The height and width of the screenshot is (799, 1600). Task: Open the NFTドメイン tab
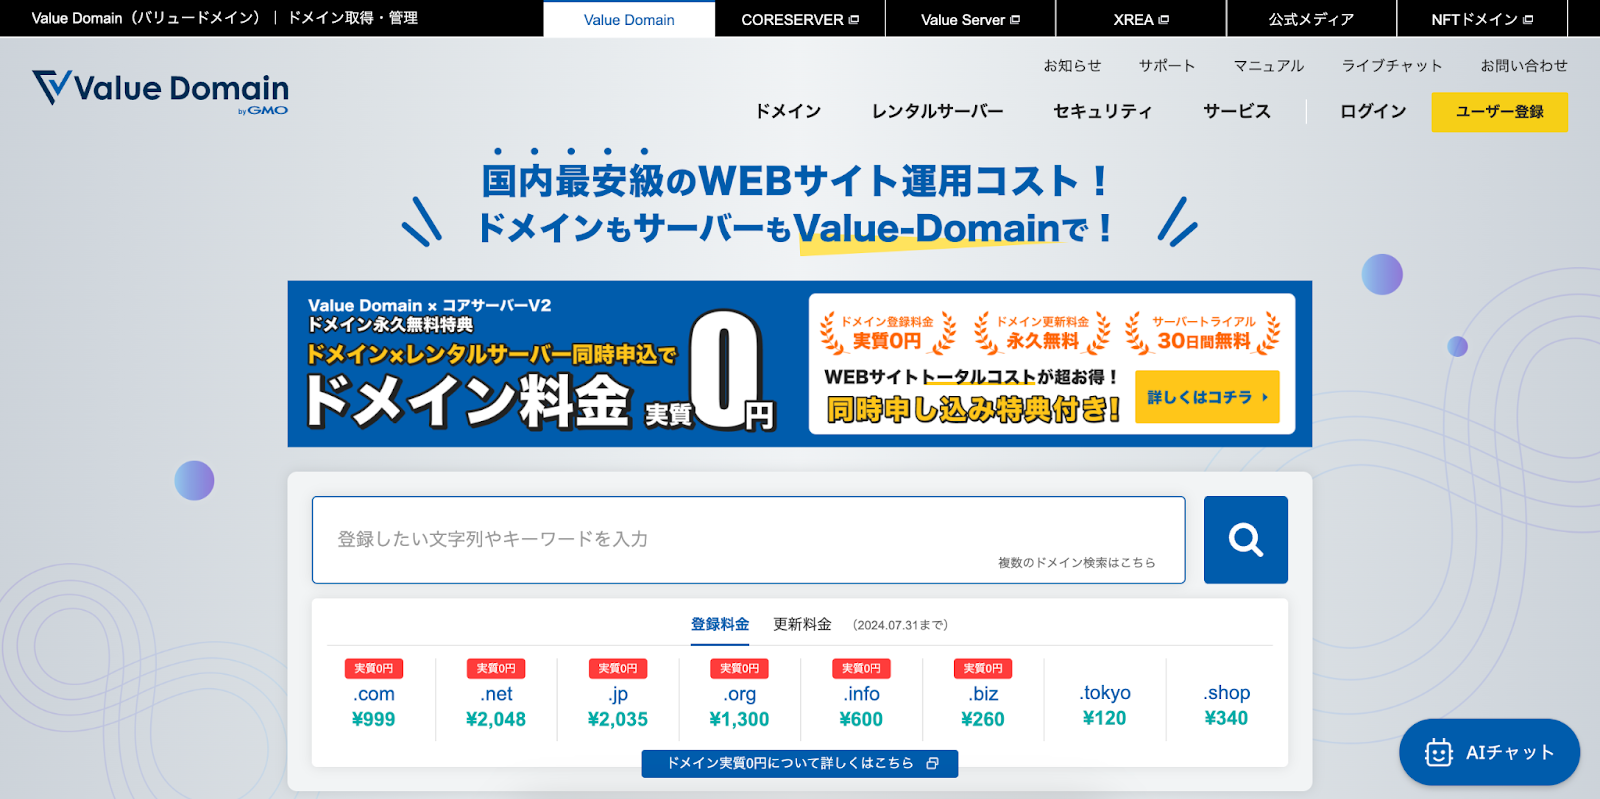[1482, 19]
